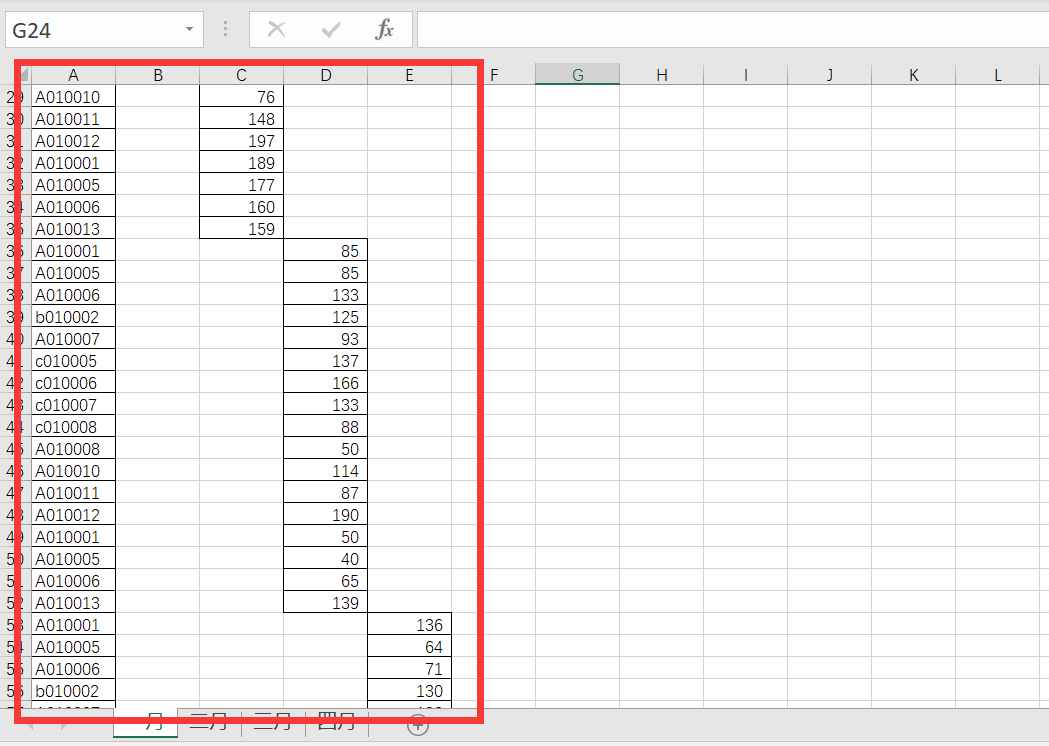Screen dimensions: 1049x746
Task: Click cell with value 71
Action: click(409, 669)
